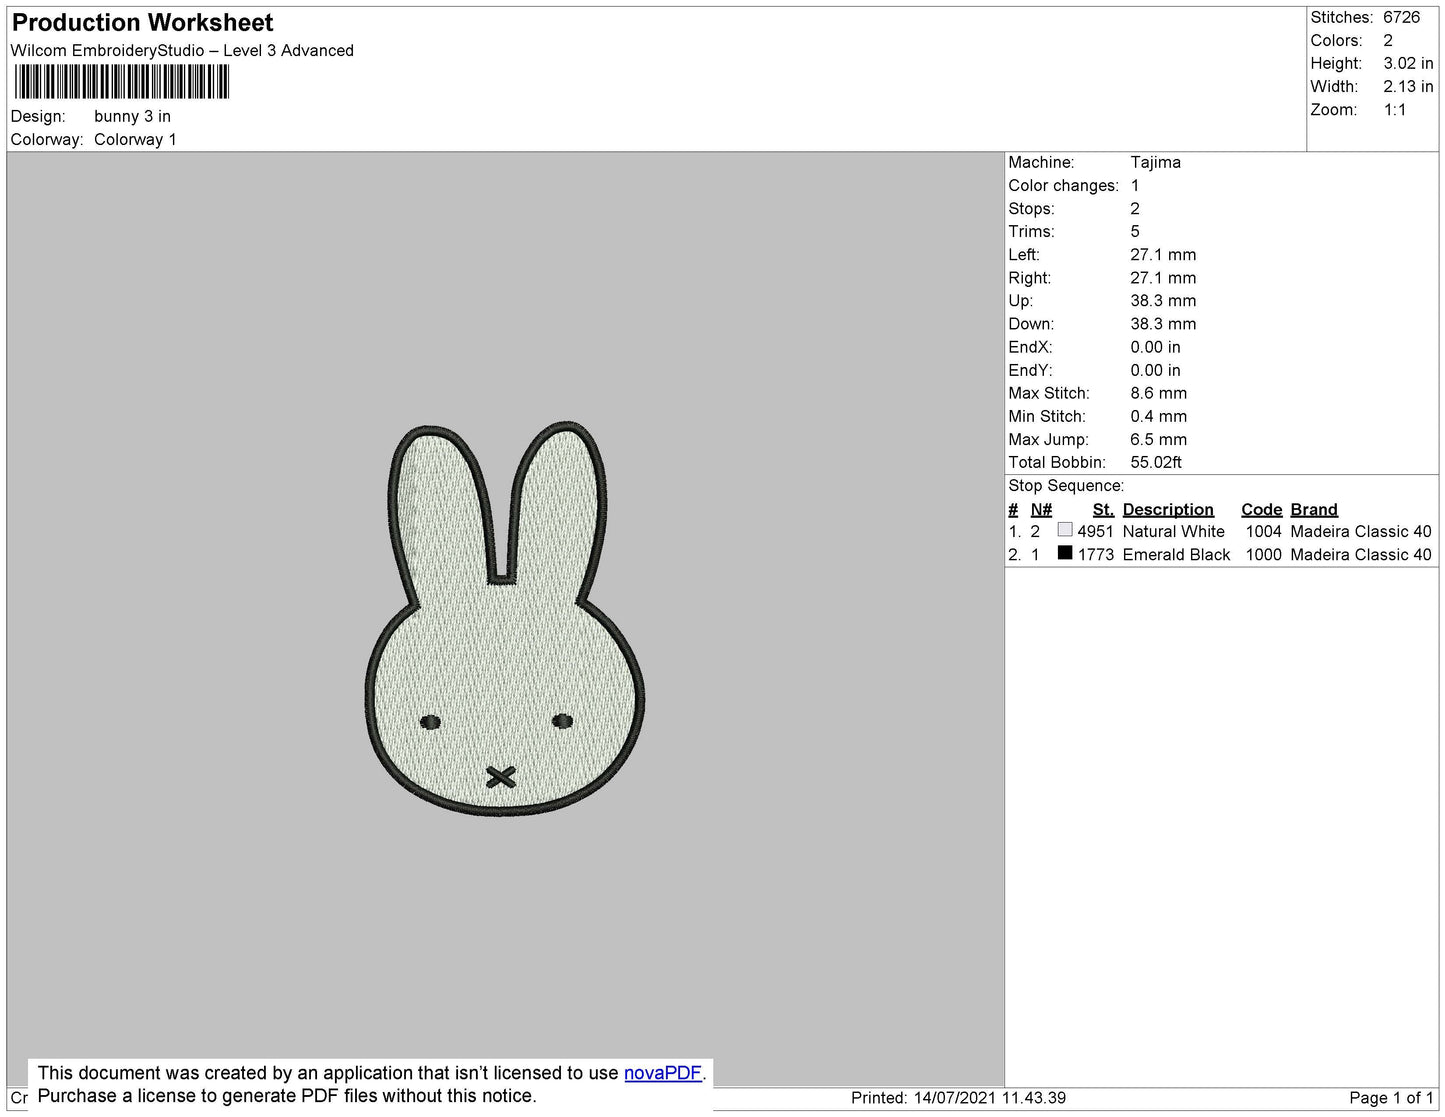Viewport: 1445px width, 1117px height.
Task: Select the 'Page 1 of 1' footer
Action: [x=1391, y=1098]
